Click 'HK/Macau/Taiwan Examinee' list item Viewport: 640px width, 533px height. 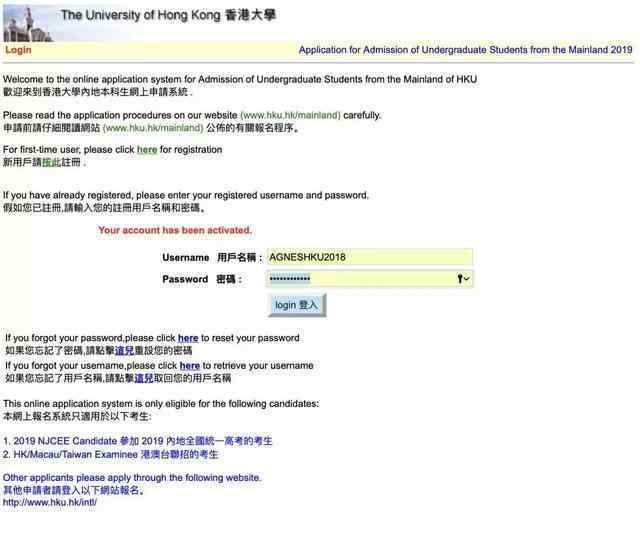111,455
